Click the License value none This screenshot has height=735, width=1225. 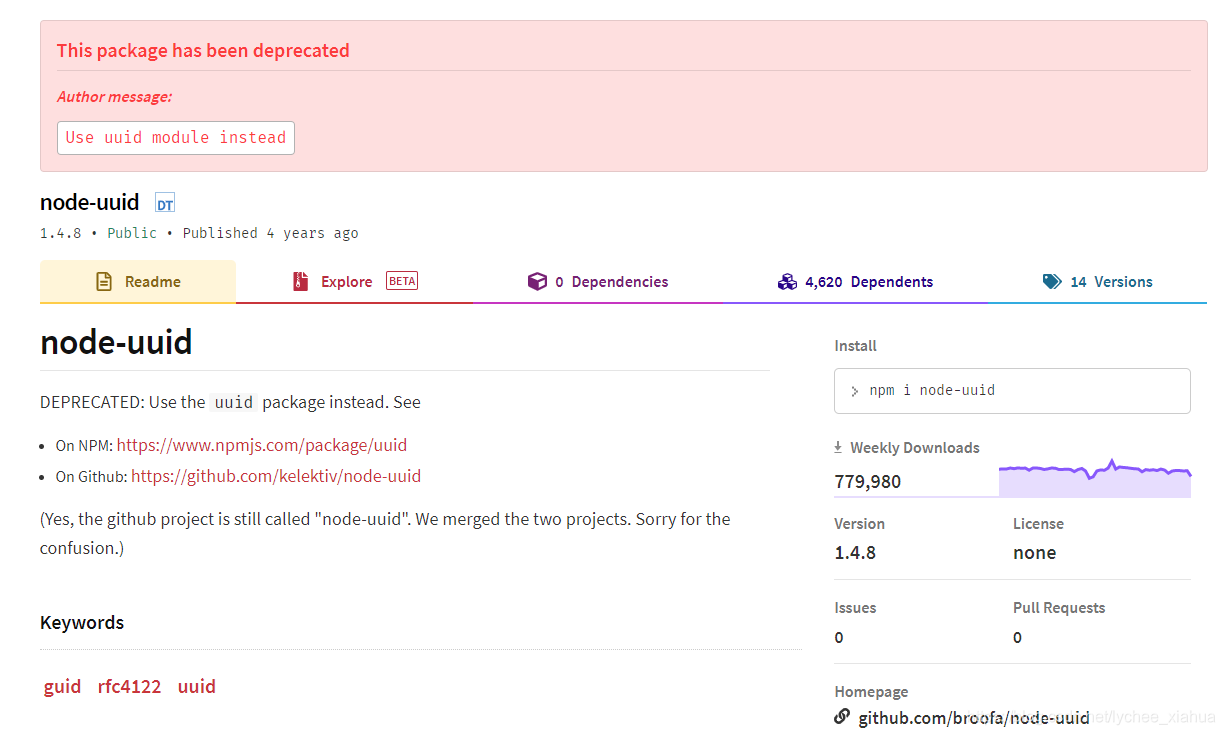coord(1035,553)
